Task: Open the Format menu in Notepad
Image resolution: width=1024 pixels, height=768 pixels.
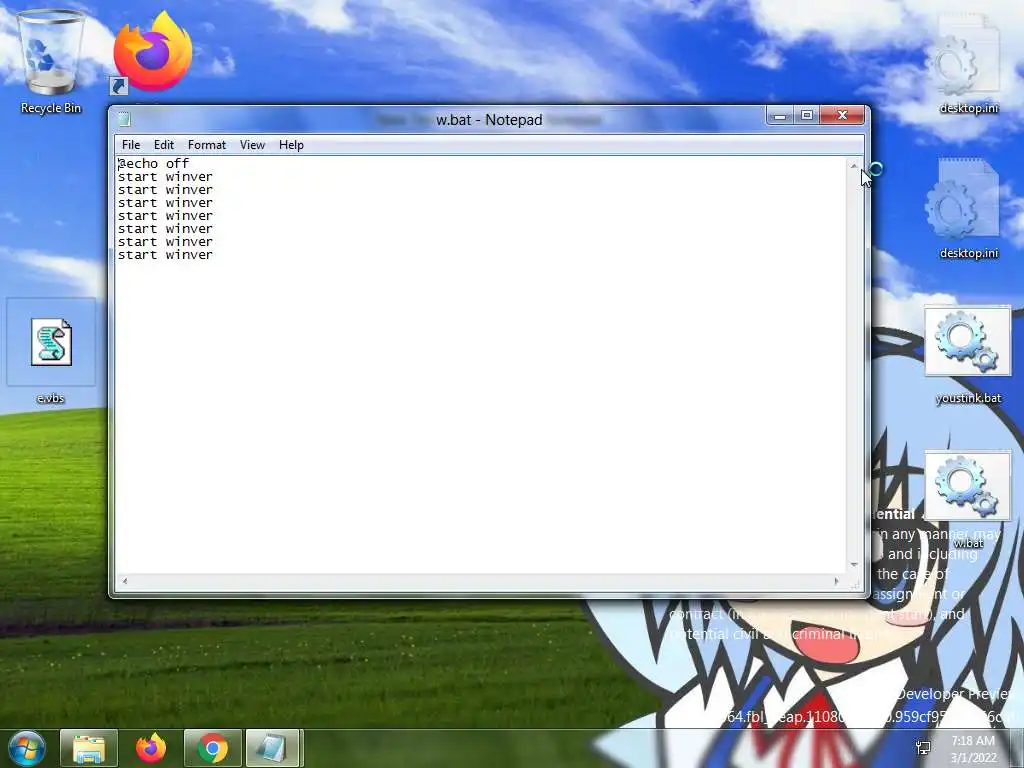Action: (x=206, y=145)
